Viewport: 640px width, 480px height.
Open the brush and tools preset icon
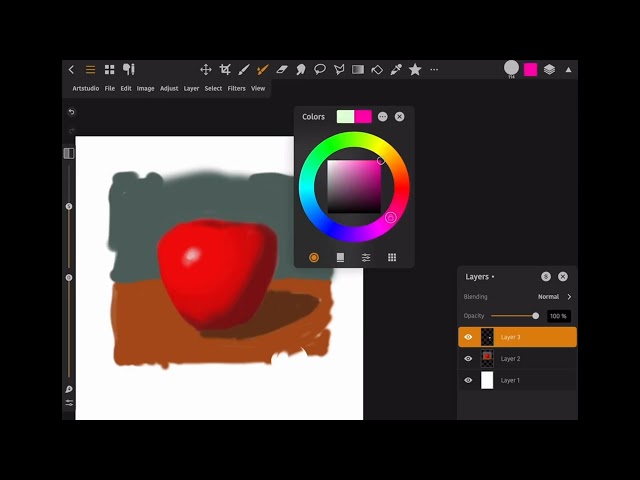tap(129, 69)
